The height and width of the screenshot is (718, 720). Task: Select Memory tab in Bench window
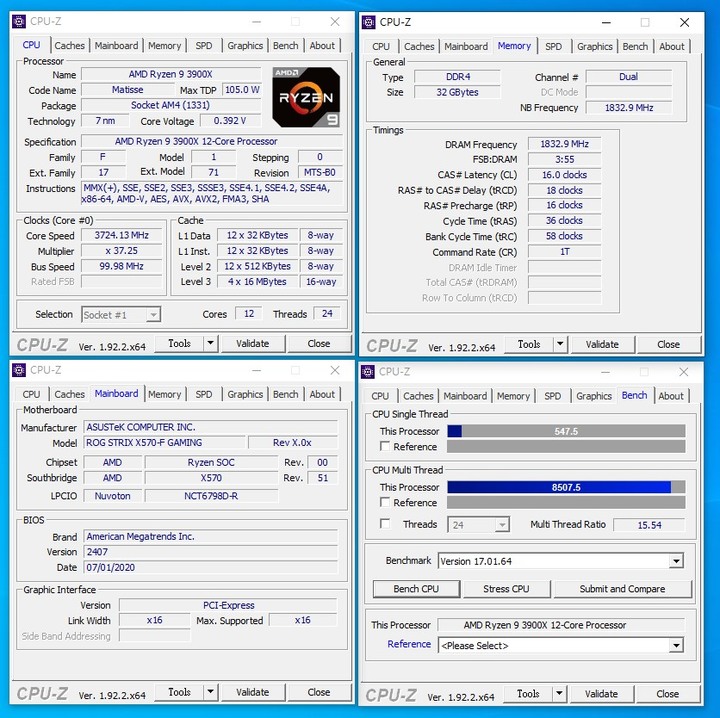coord(513,396)
